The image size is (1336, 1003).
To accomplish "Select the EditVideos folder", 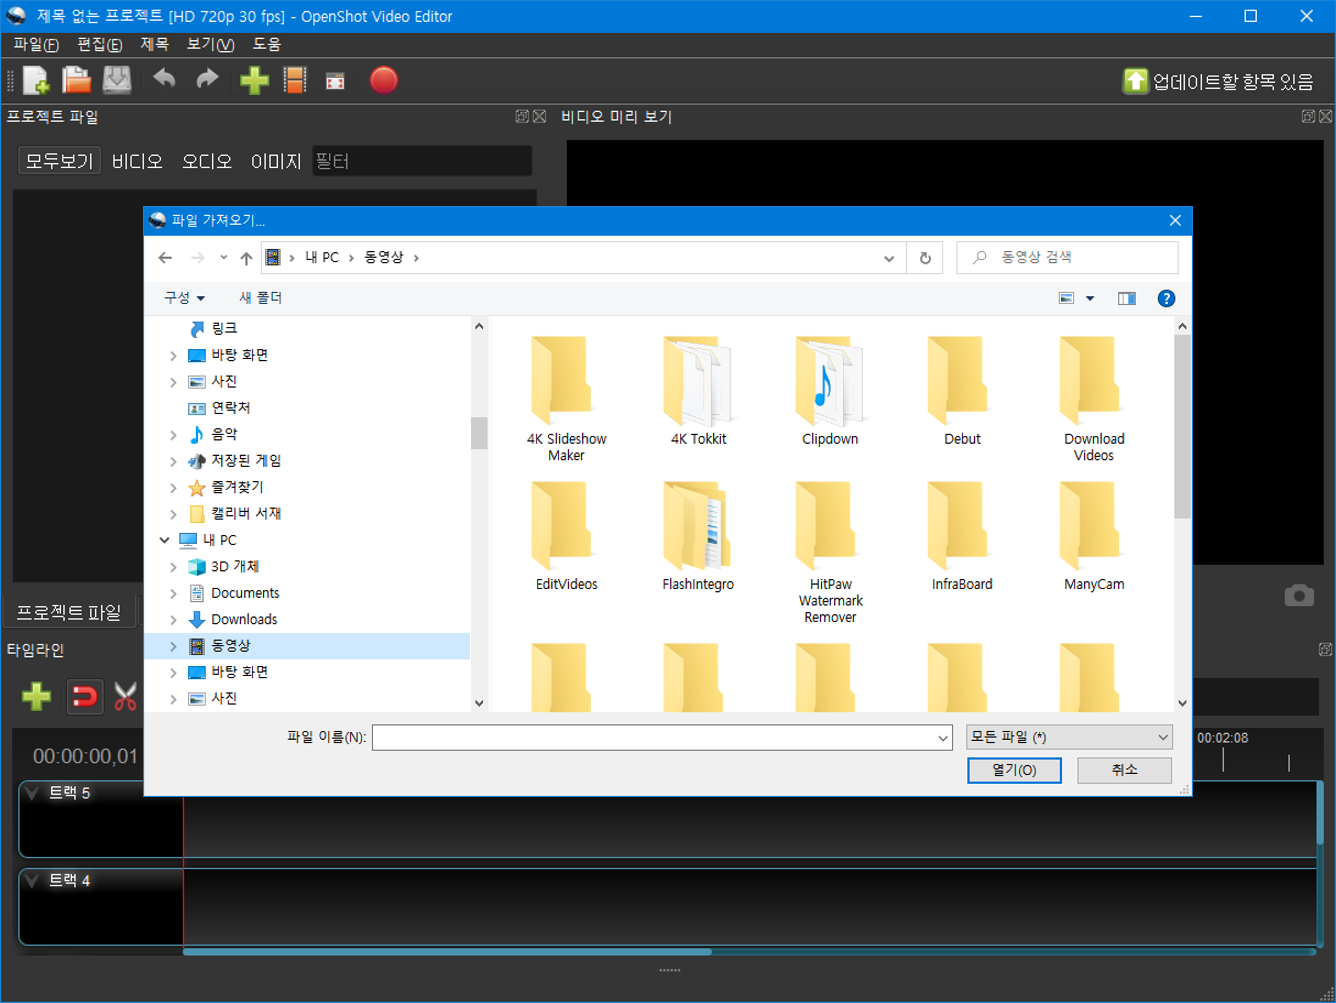I will click(566, 536).
